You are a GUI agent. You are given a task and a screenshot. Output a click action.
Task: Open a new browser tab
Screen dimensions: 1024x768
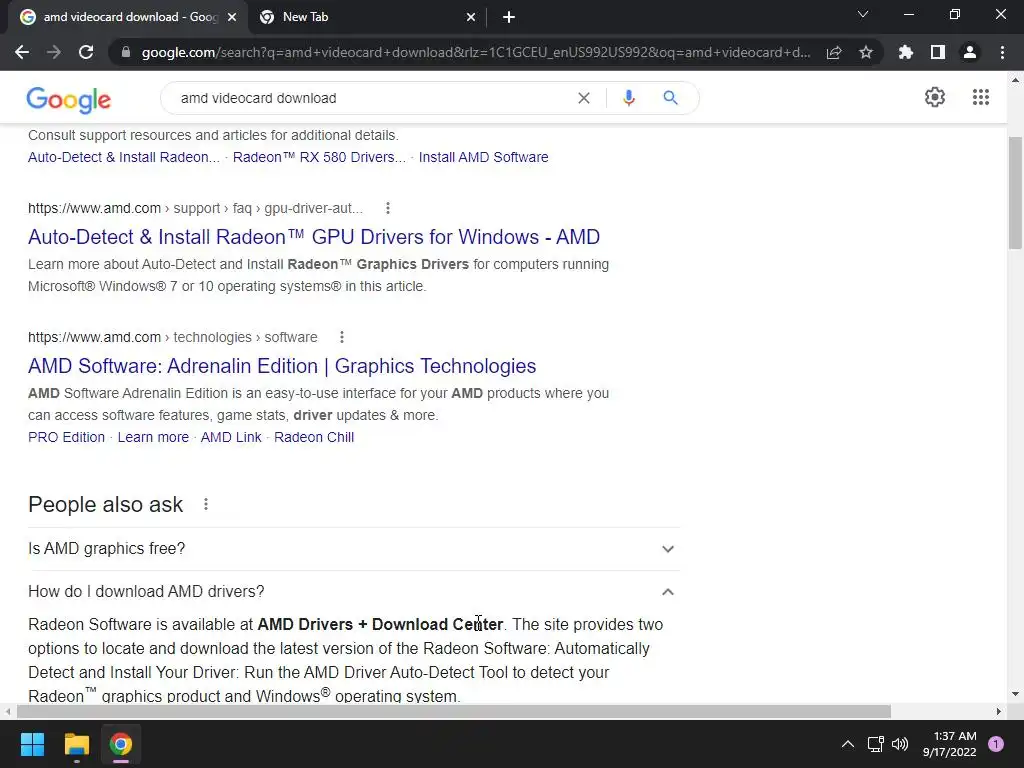coord(509,17)
